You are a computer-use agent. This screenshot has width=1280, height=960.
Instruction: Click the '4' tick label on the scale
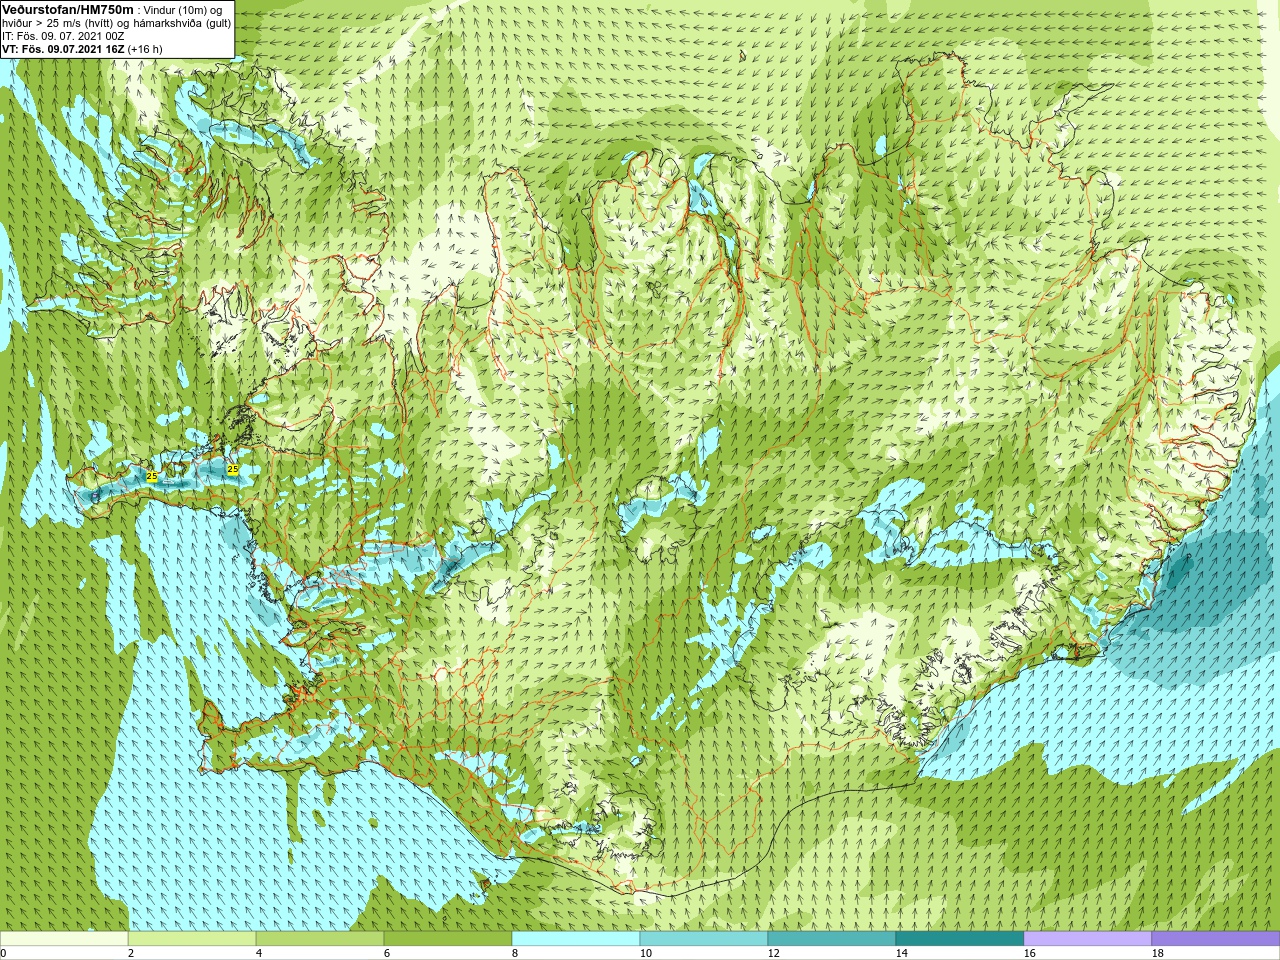pyautogui.click(x=259, y=953)
